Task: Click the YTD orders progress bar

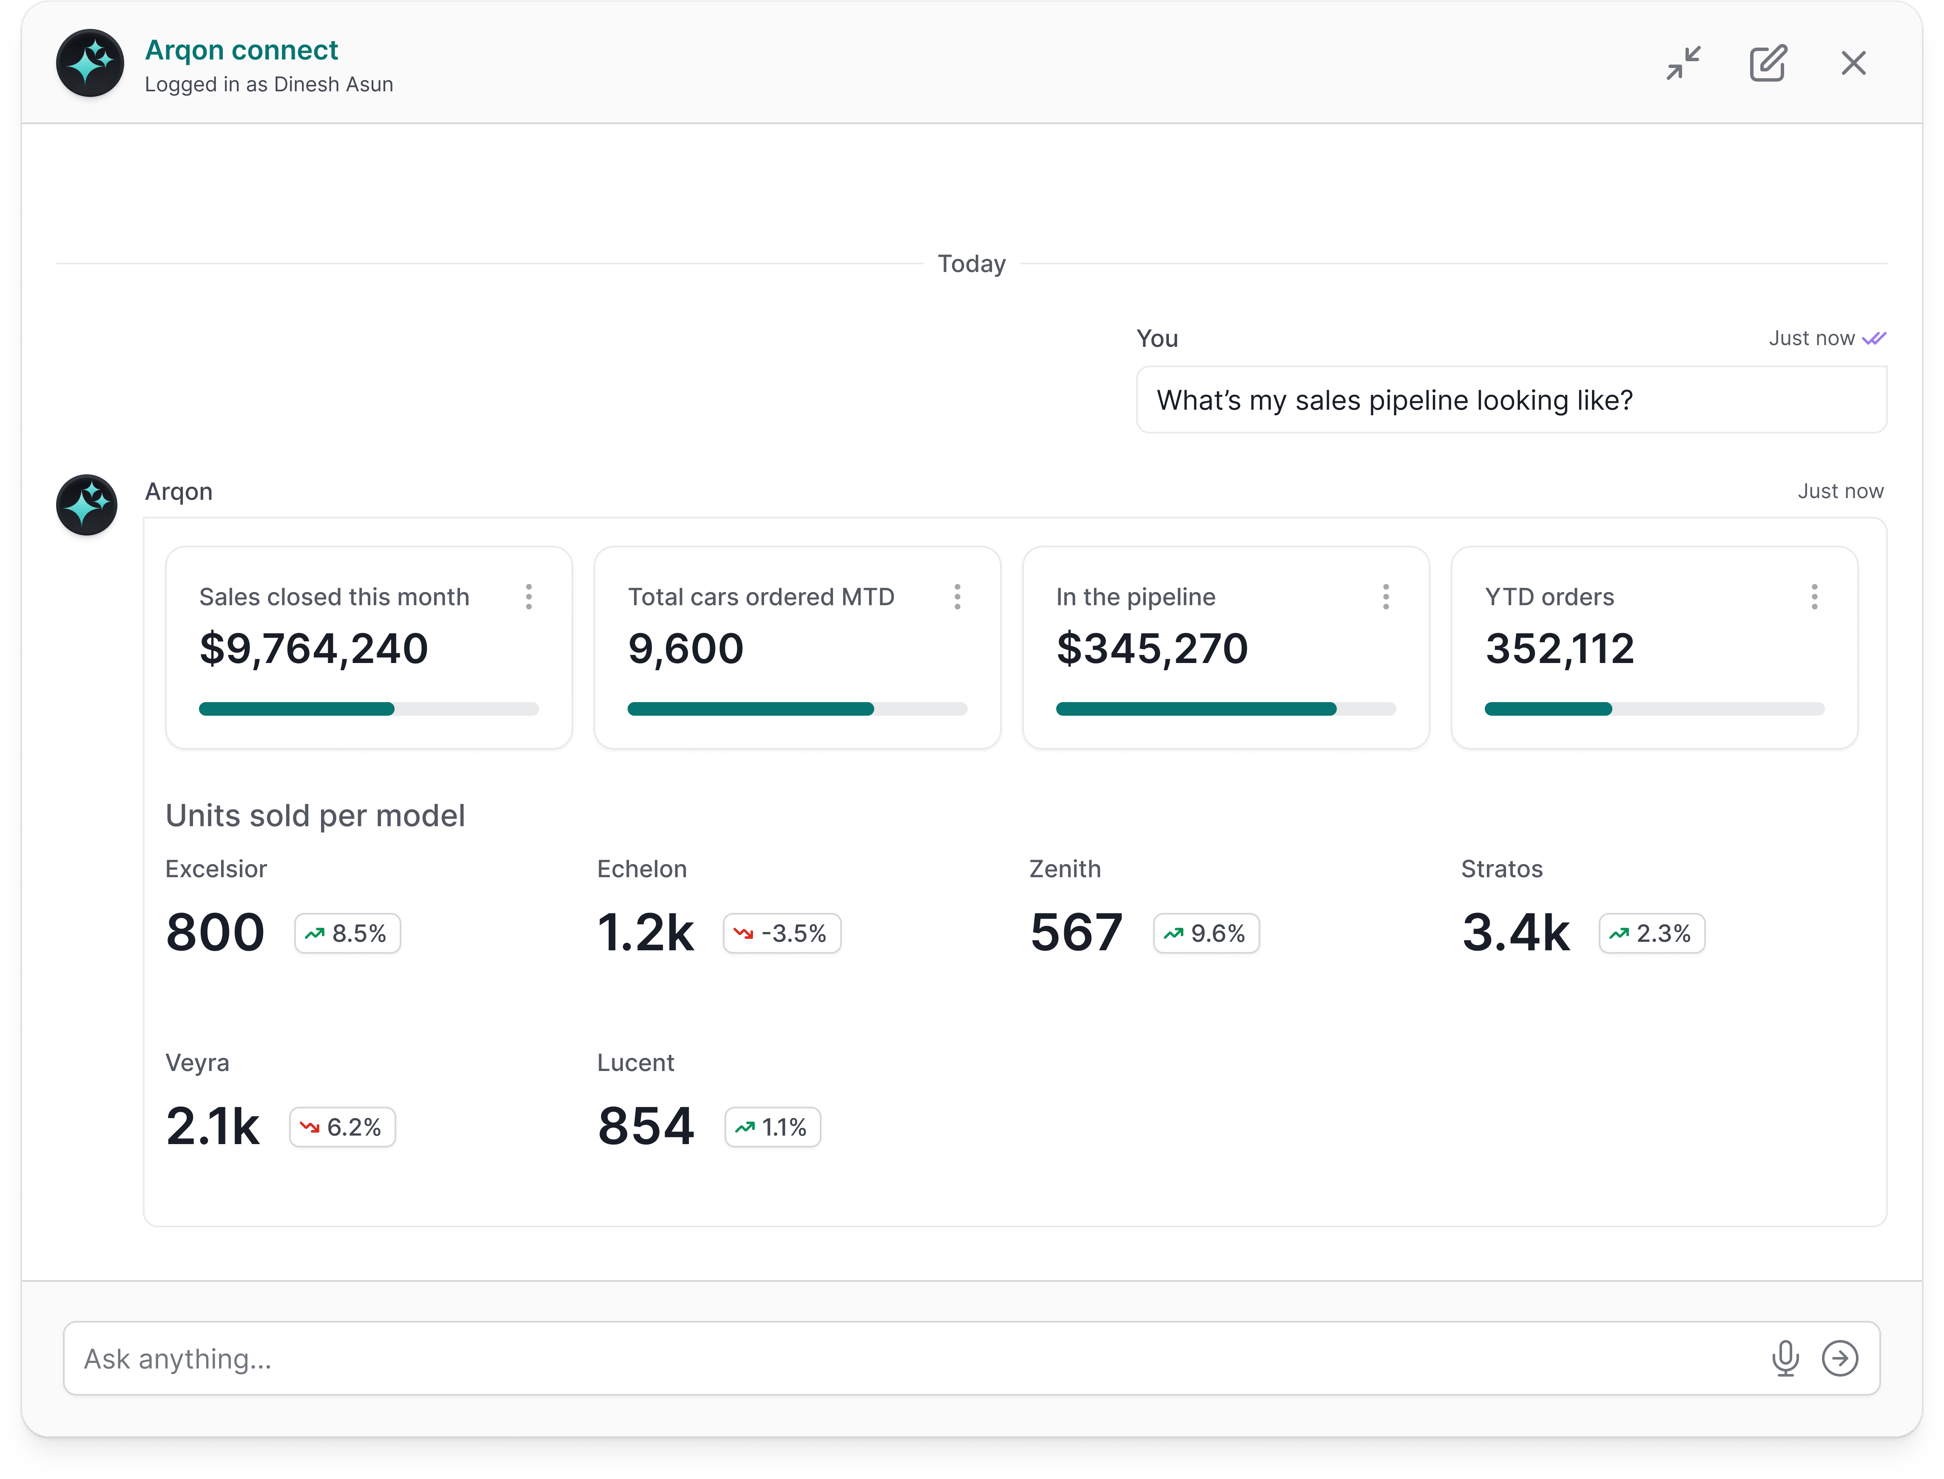Action: point(1653,709)
